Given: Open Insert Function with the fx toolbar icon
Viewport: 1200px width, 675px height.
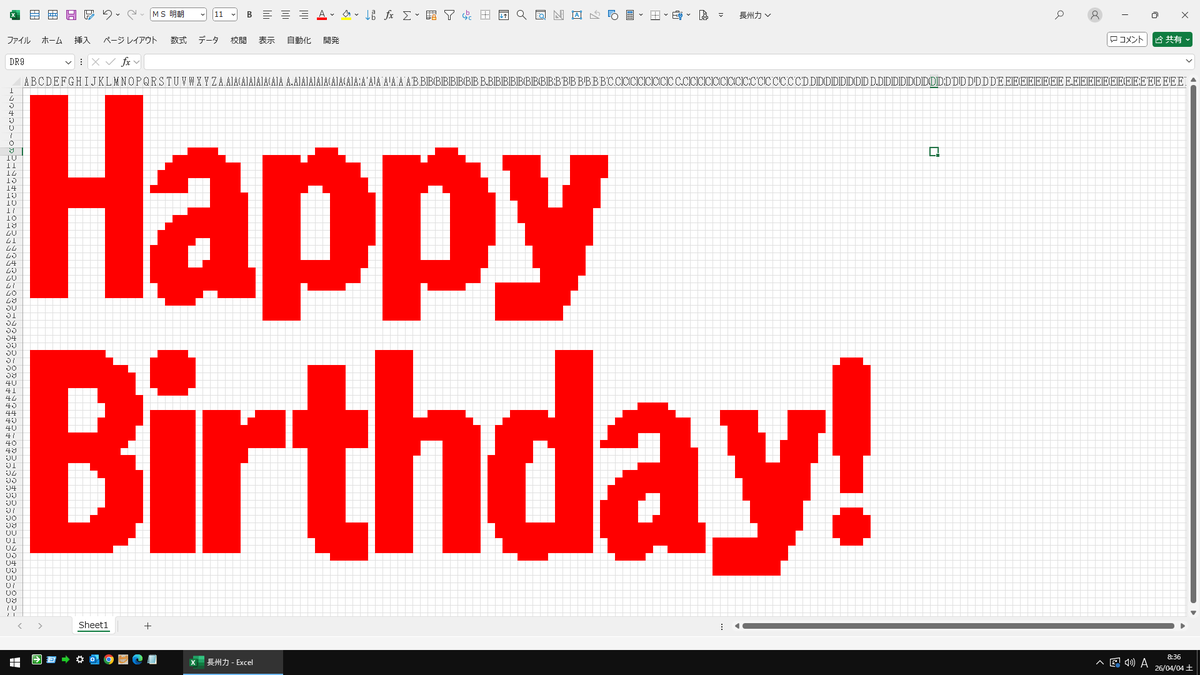Looking at the screenshot, I should coord(389,15).
